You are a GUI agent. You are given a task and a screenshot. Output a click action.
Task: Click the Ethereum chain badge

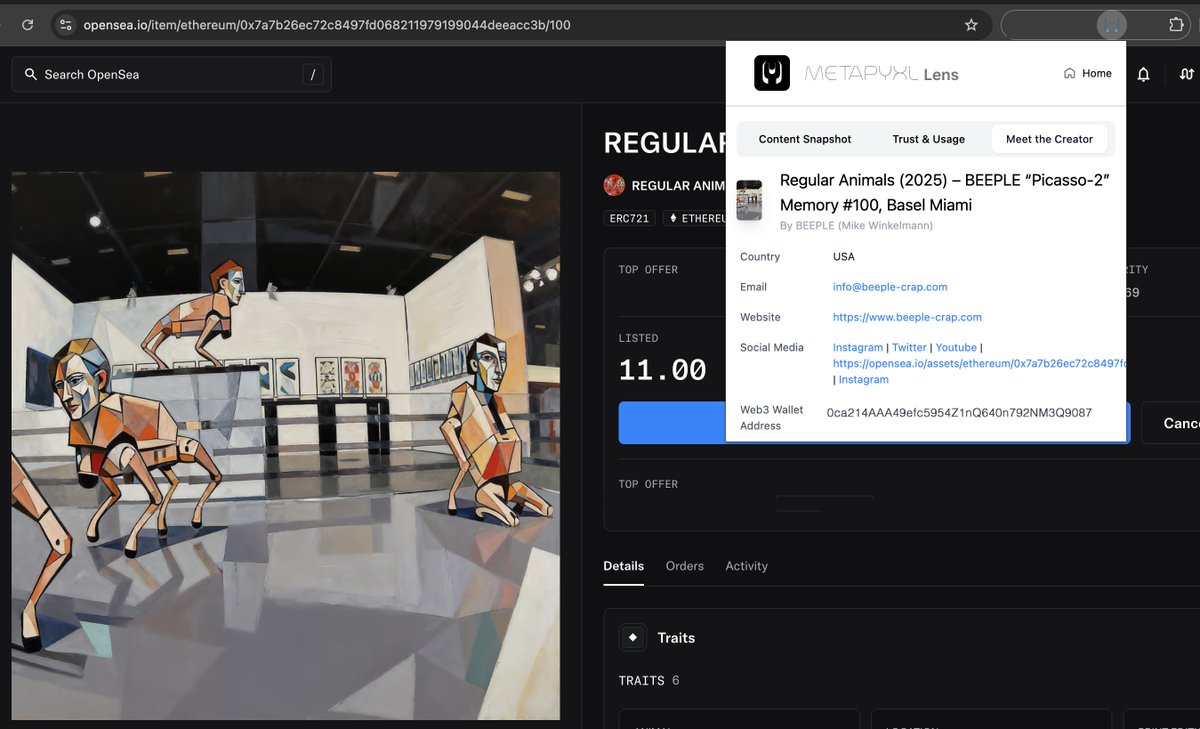click(x=695, y=218)
